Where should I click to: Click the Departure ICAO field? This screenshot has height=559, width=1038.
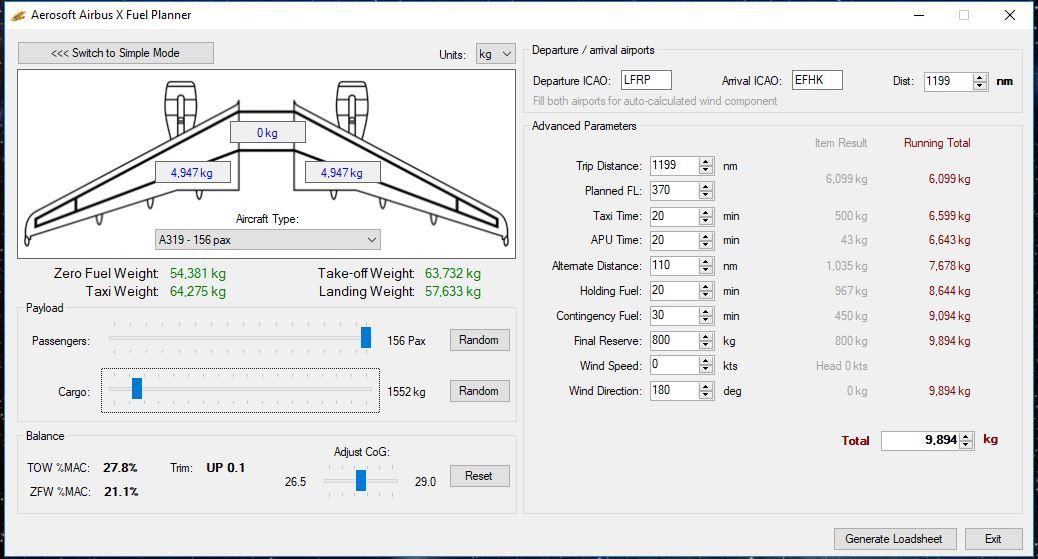[646, 80]
